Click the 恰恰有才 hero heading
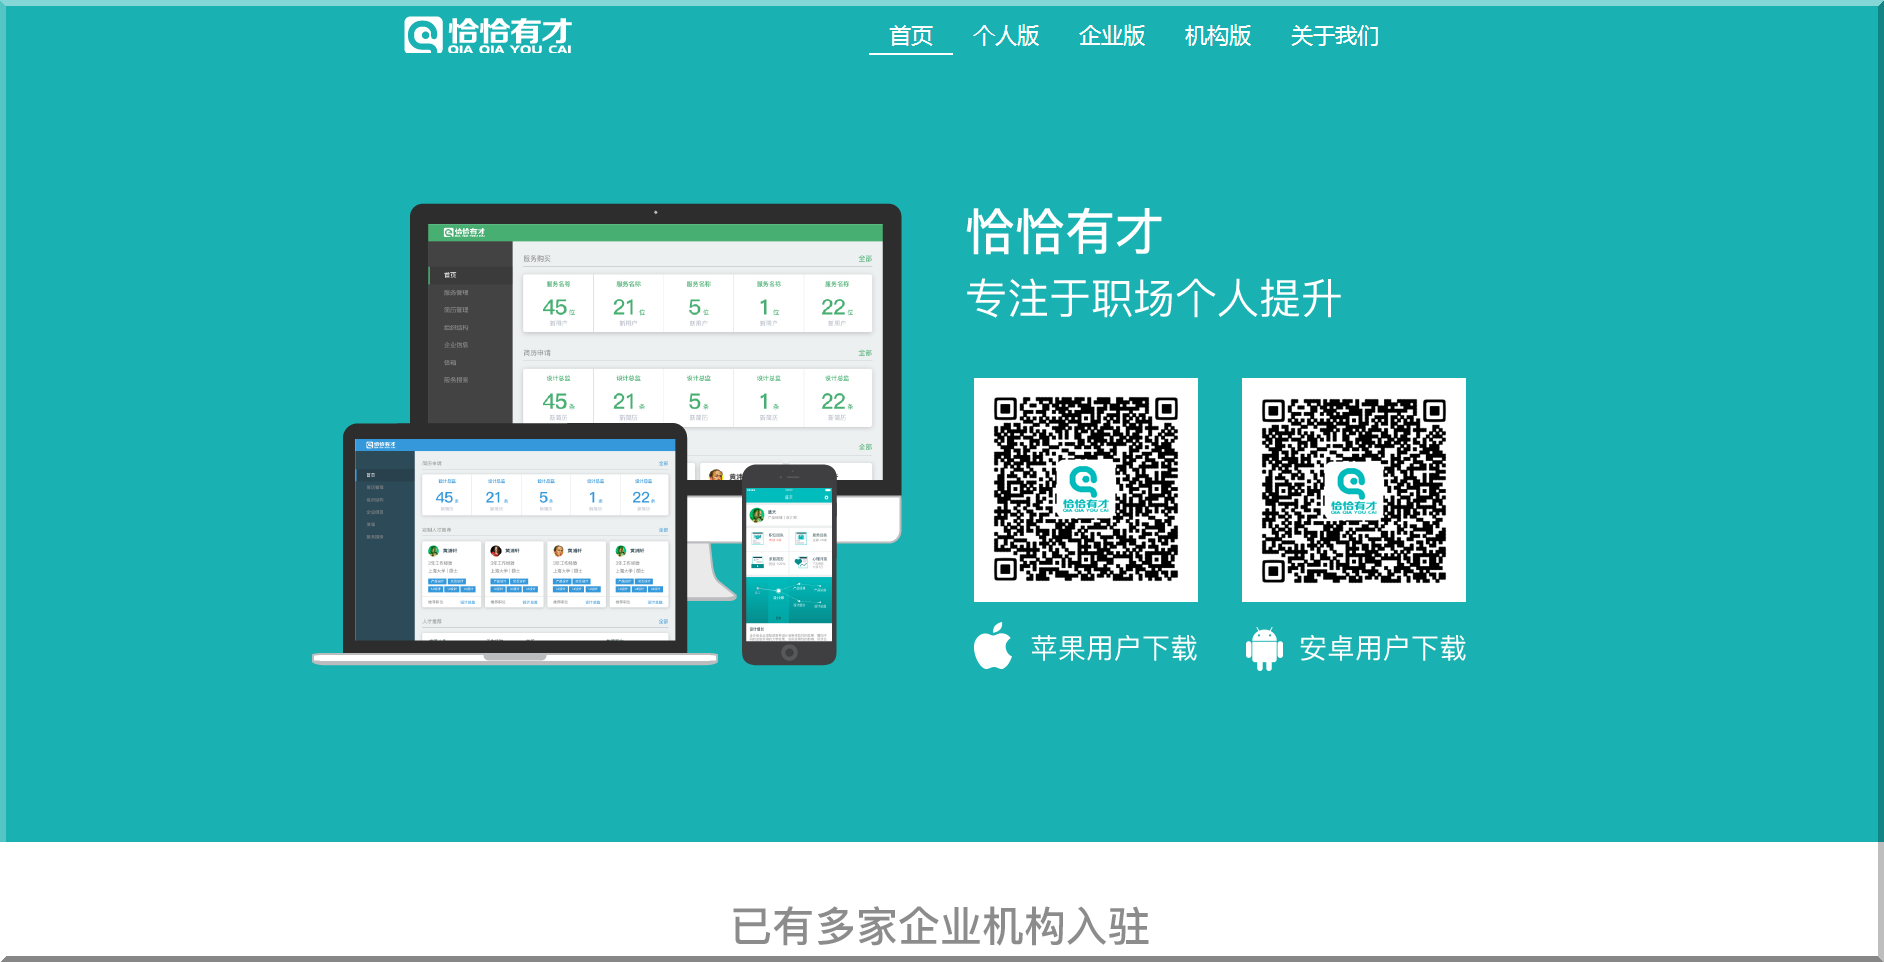 1064,232
